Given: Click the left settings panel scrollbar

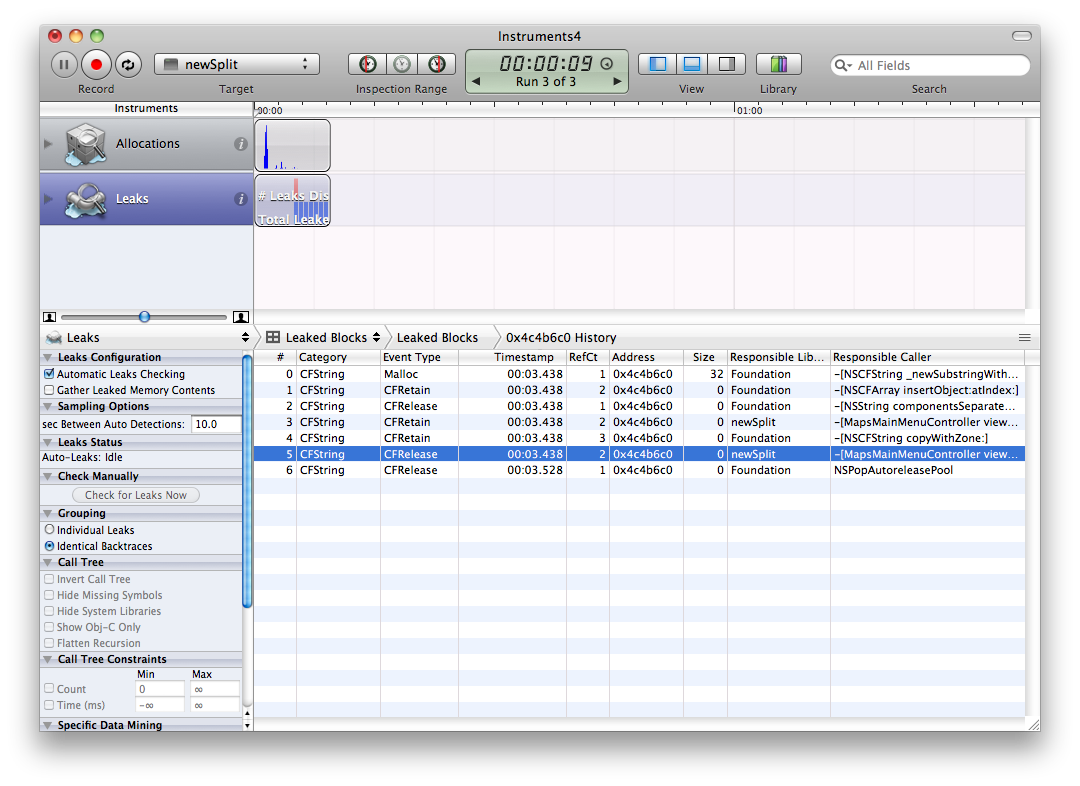Looking at the screenshot, I should pyautogui.click(x=247, y=481).
